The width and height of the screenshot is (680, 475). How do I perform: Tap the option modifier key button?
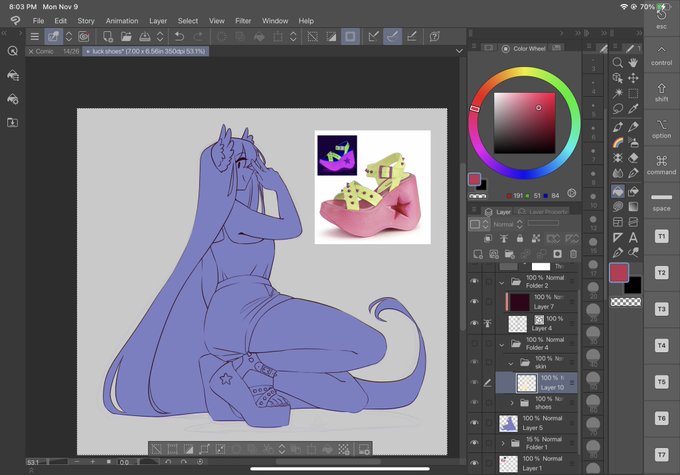[x=661, y=129]
